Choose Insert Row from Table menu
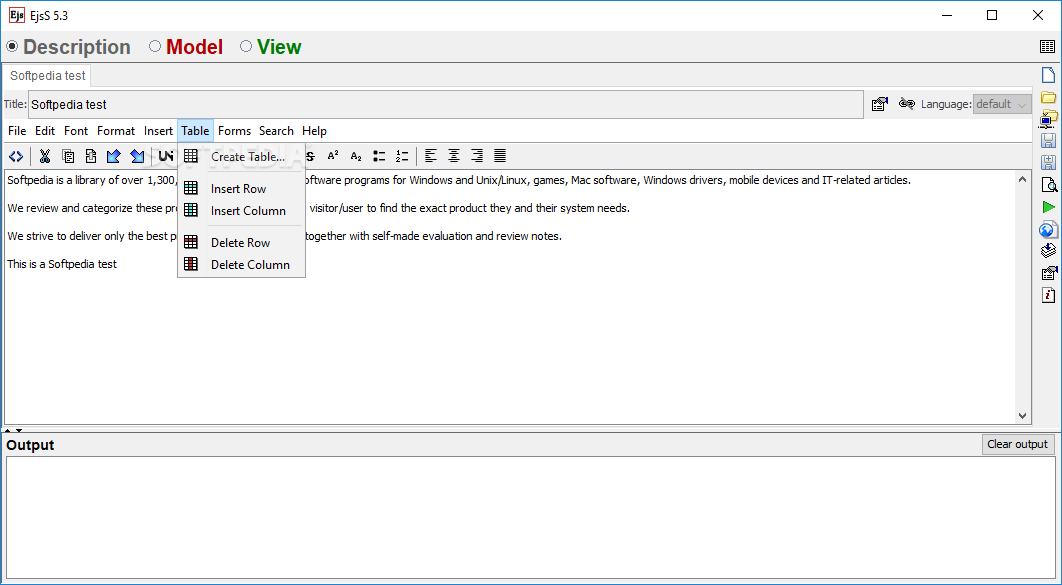This screenshot has width=1062, height=585. [x=241, y=188]
